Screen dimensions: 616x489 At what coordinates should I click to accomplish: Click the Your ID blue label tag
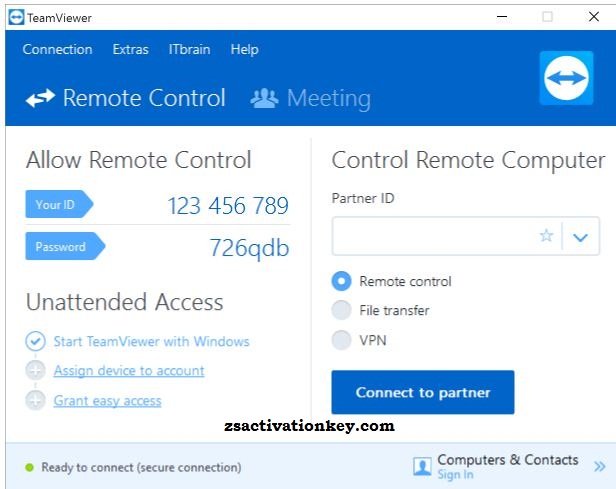pyautogui.click(x=59, y=204)
